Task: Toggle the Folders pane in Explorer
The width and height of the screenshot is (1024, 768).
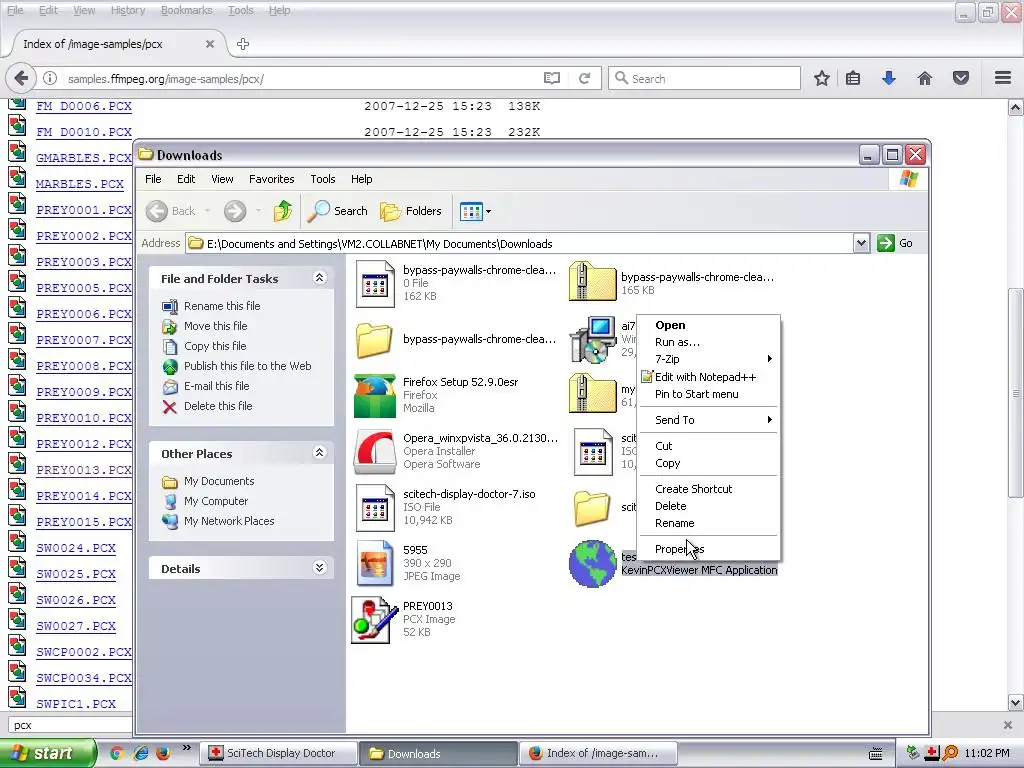Action: (411, 211)
